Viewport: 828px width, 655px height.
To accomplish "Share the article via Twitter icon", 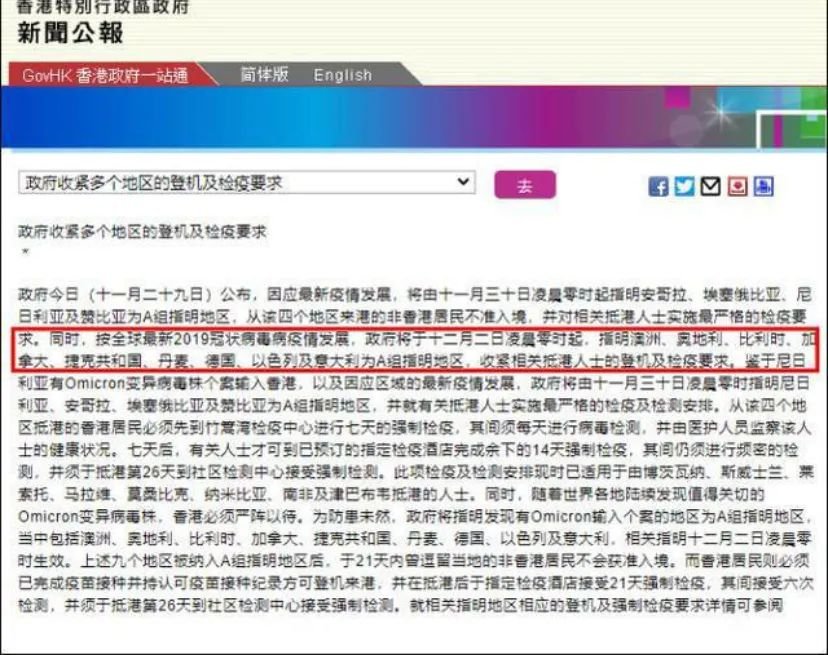I will click(684, 186).
